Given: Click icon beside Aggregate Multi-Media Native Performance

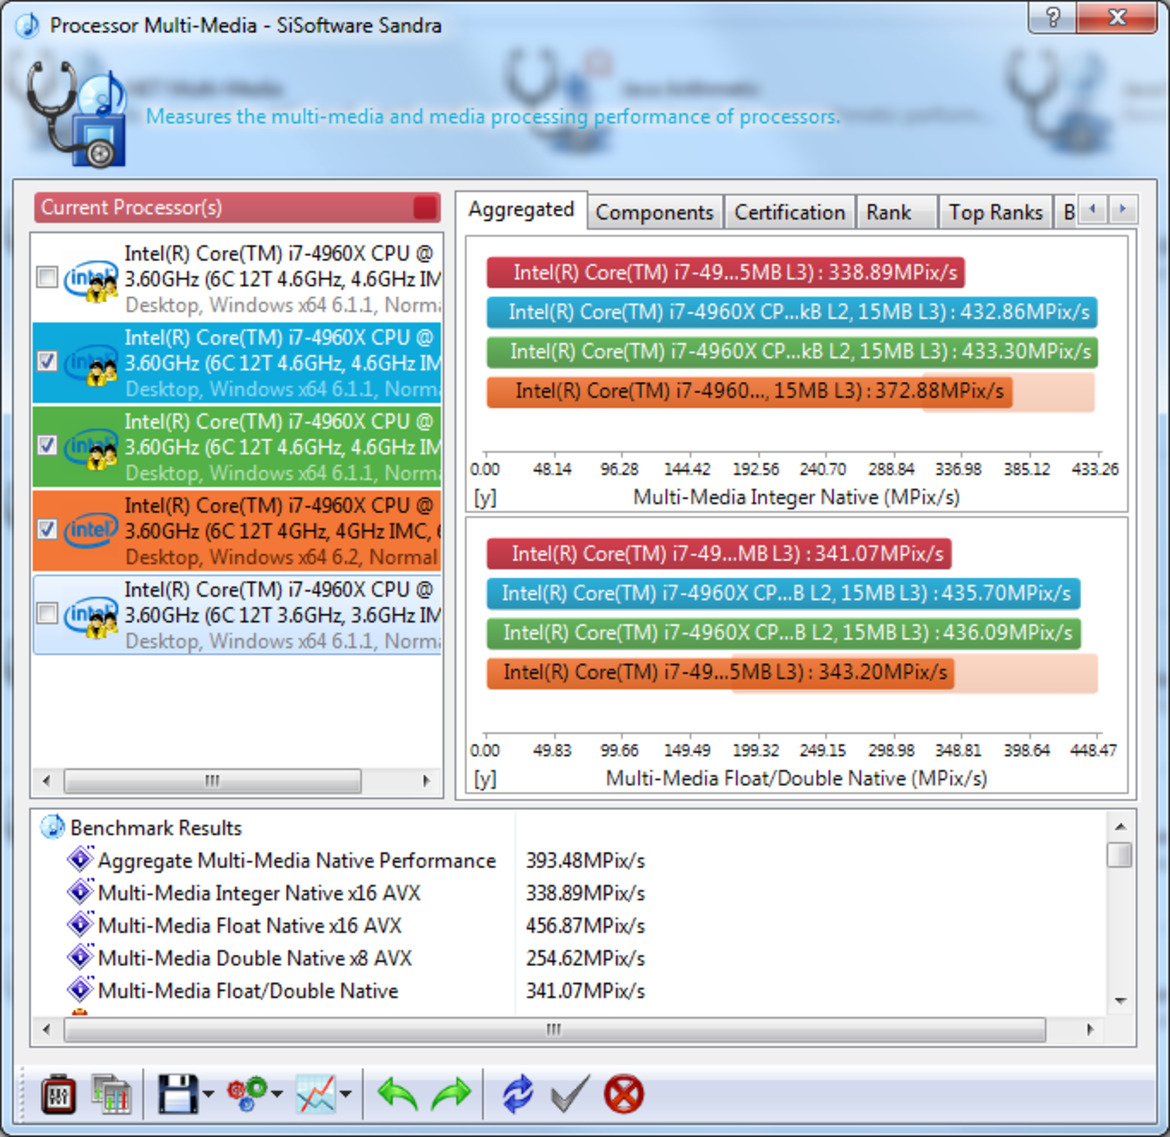Looking at the screenshot, I should (x=80, y=859).
